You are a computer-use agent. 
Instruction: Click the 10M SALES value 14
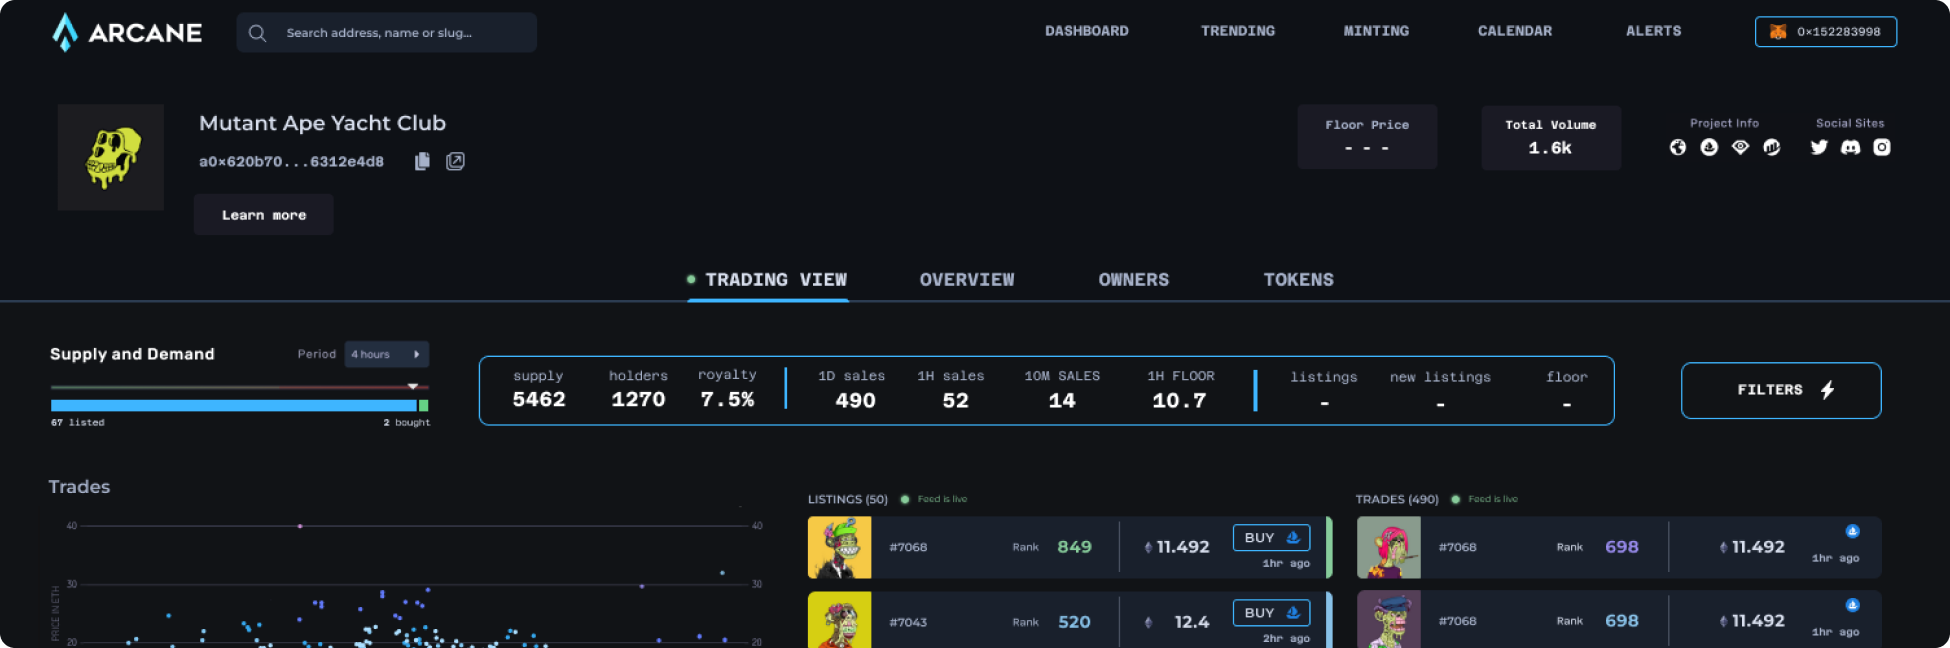pos(1062,401)
